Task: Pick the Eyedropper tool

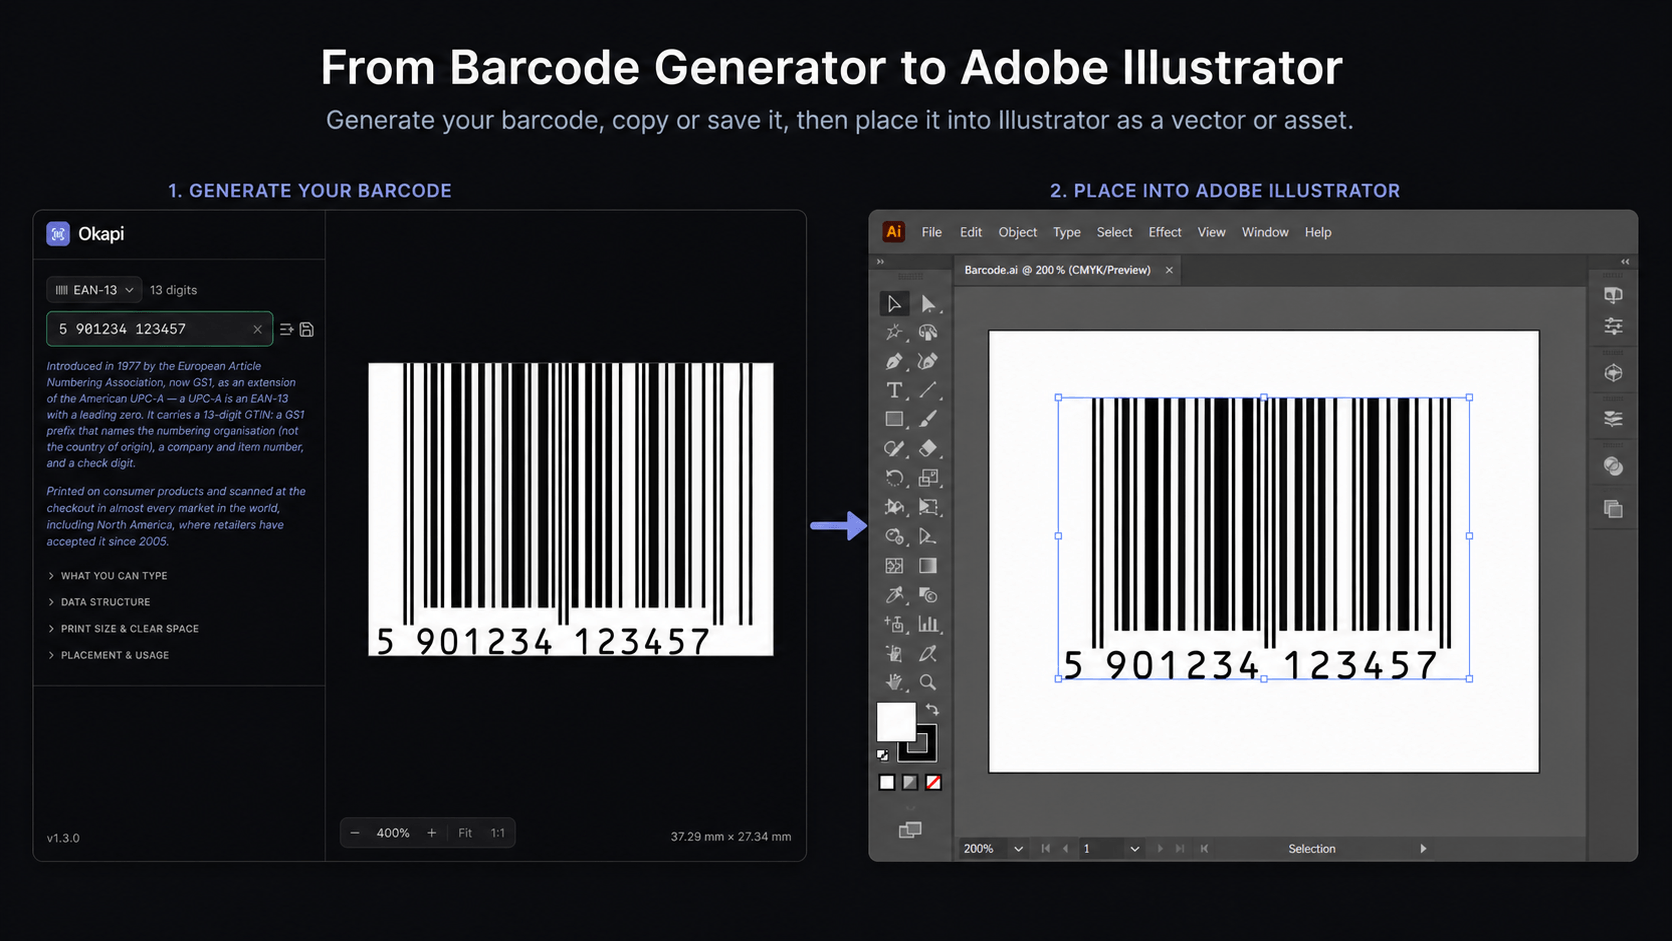Action: pyautogui.click(x=894, y=595)
